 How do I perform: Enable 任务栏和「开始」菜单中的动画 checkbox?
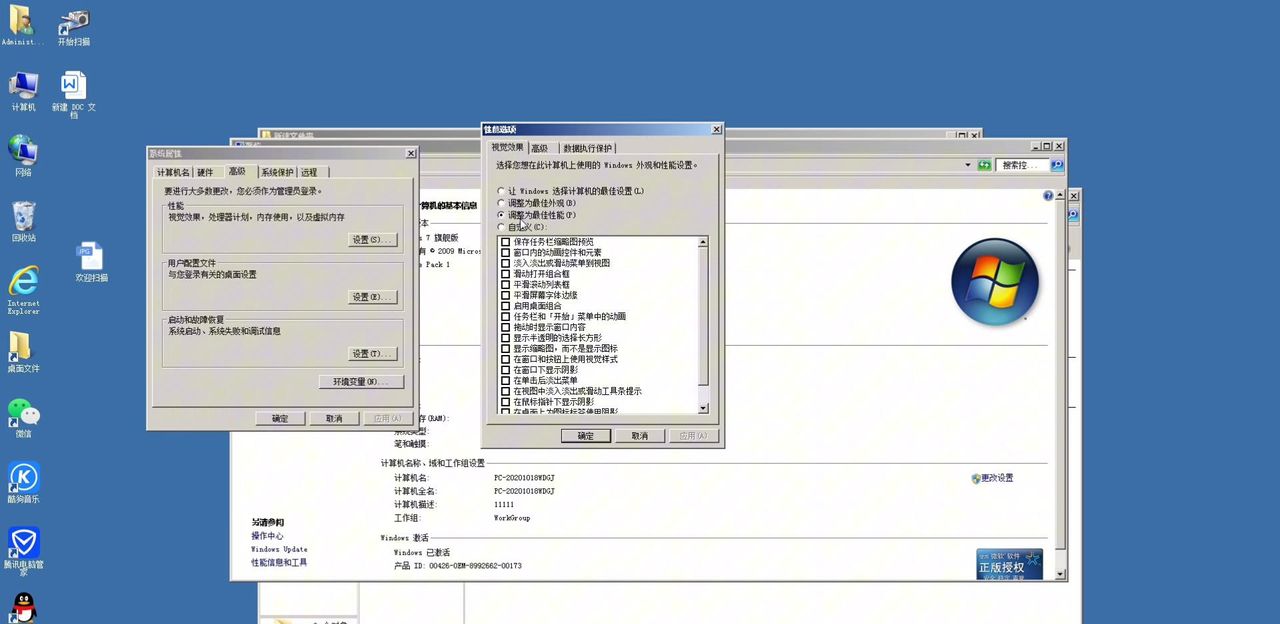[506, 317]
